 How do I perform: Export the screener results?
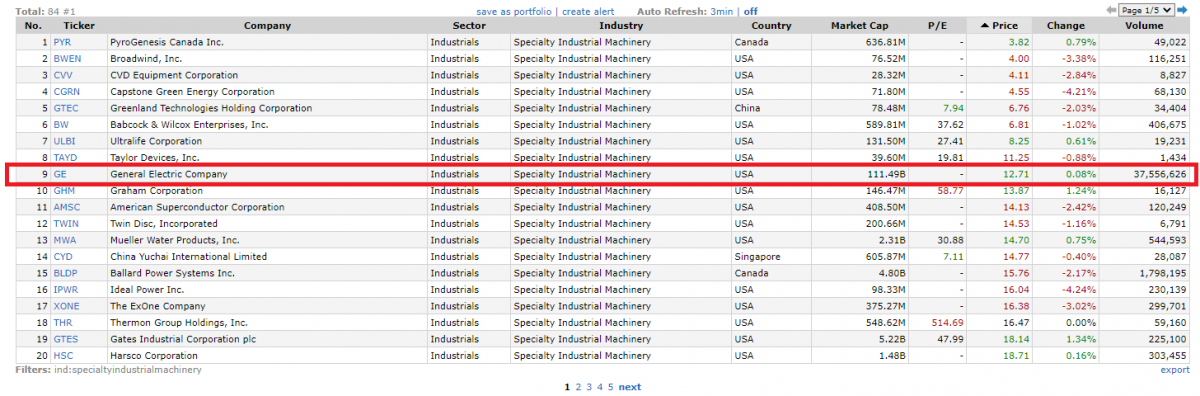(x=1175, y=370)
